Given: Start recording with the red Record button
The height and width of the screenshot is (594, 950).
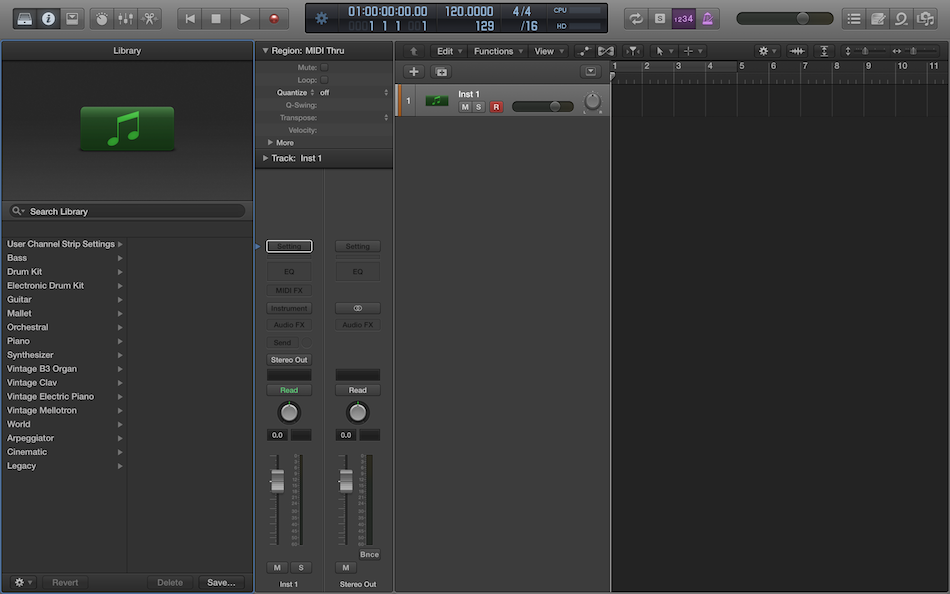Looking at the screenshot, I should (x=274, y=19).
